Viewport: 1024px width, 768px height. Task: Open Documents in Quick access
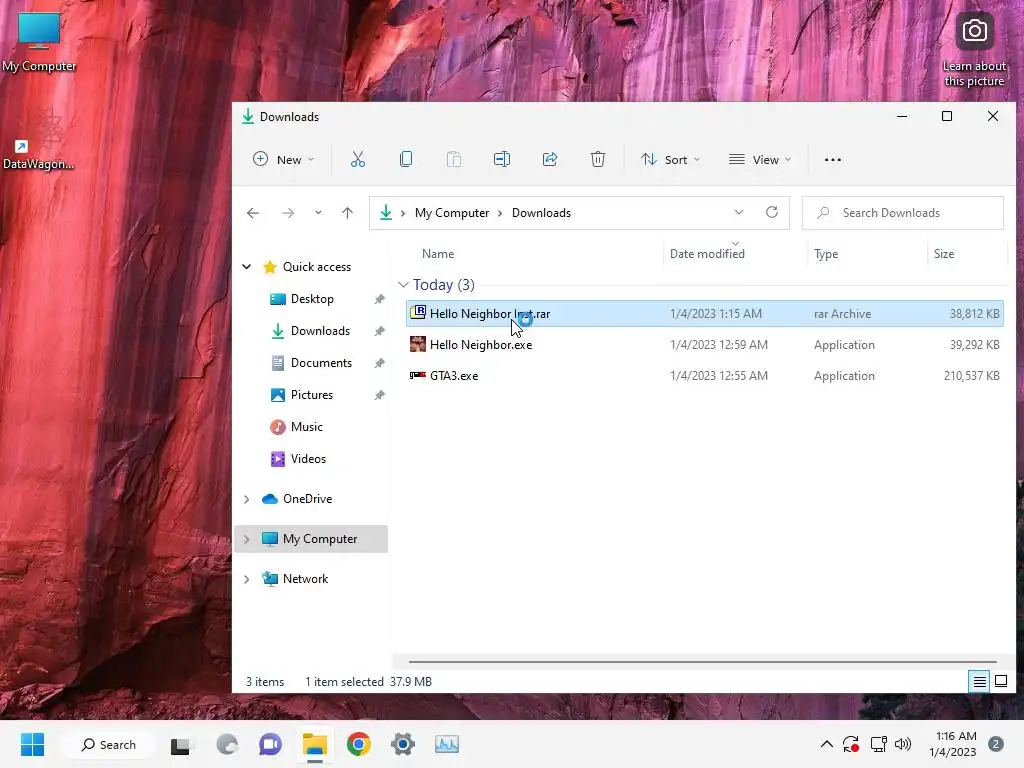(x=321, y=363)
